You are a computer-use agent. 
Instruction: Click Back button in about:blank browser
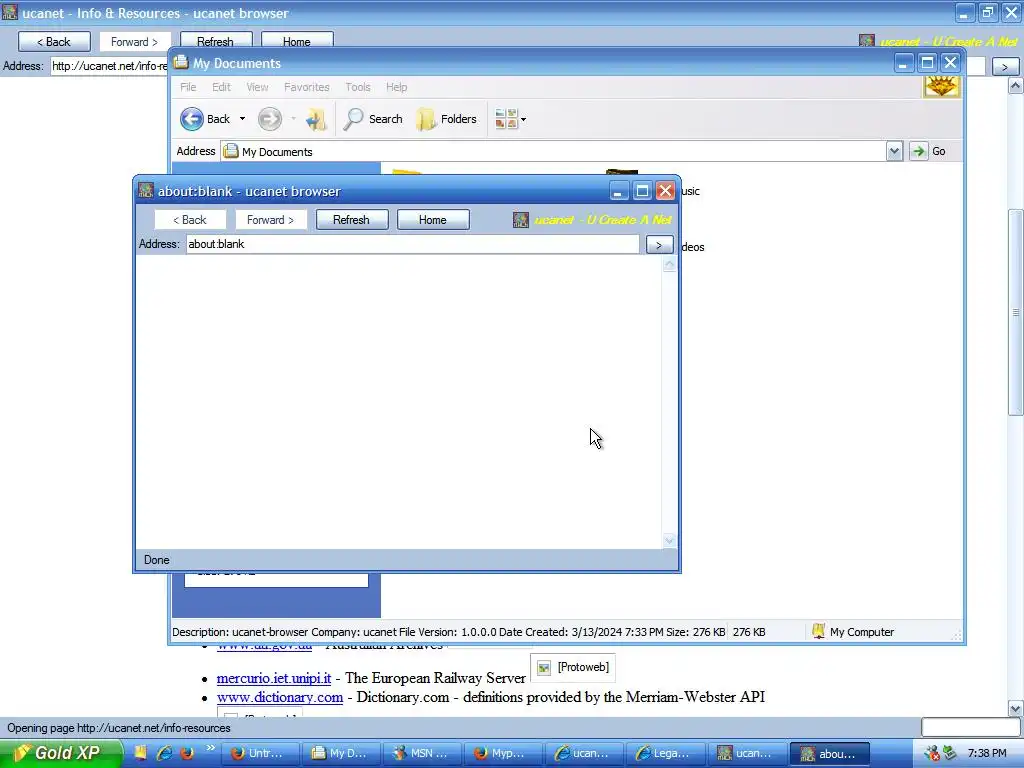coord(189,220)
